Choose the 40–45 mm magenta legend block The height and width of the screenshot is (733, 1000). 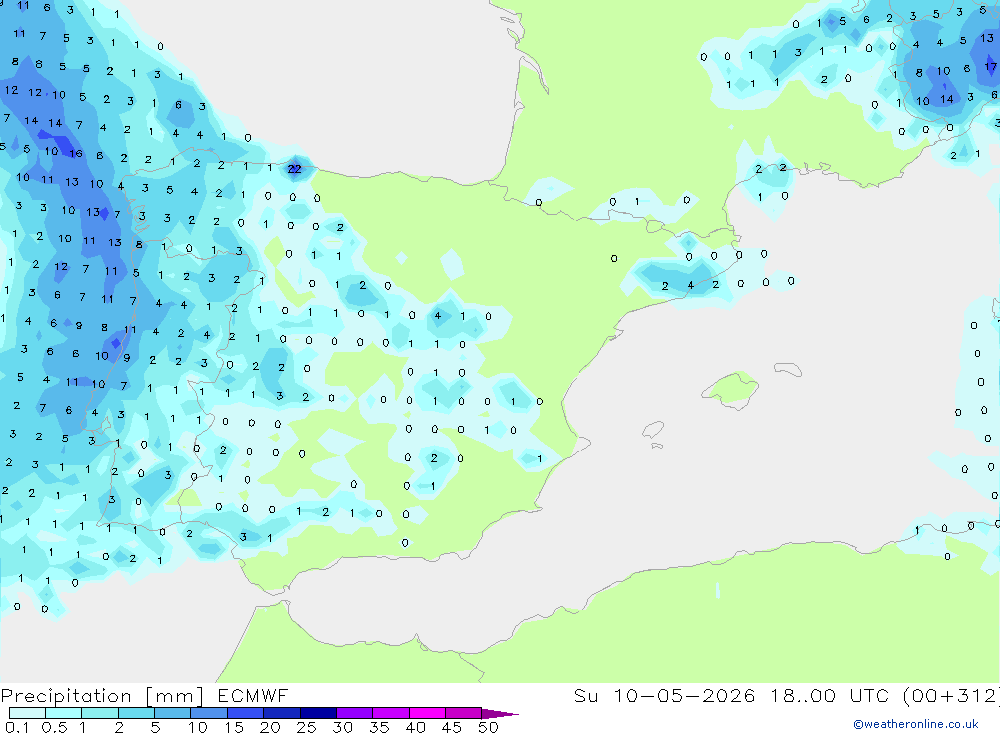click(x=427, y=713)
